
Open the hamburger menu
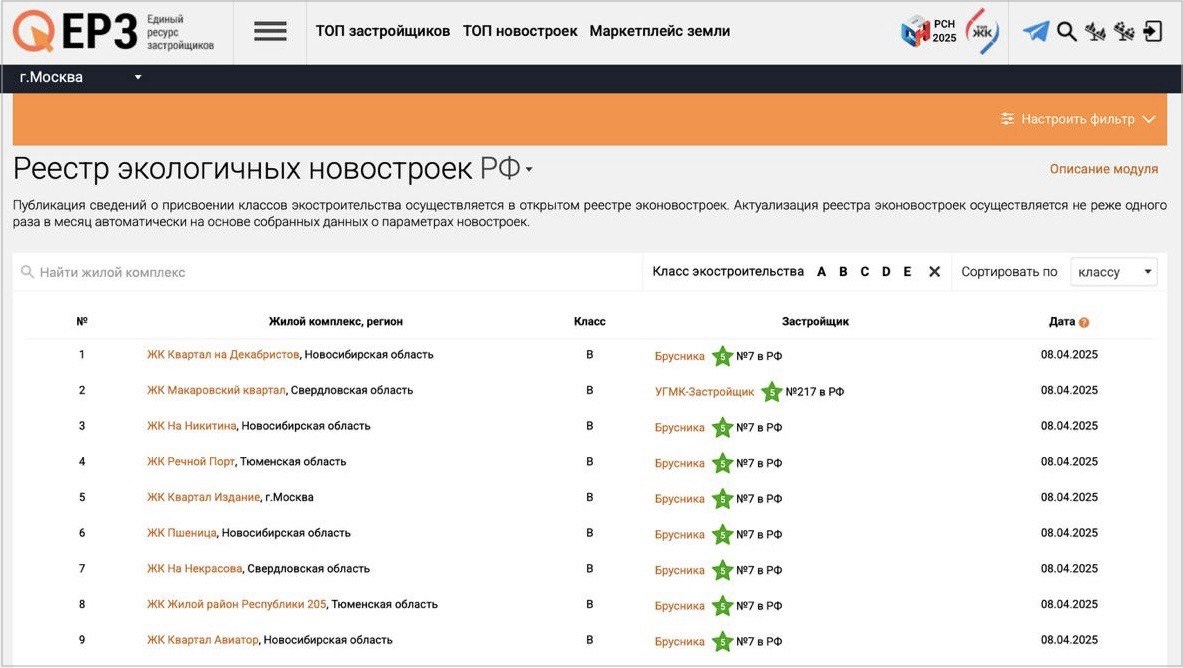[270, 31]
